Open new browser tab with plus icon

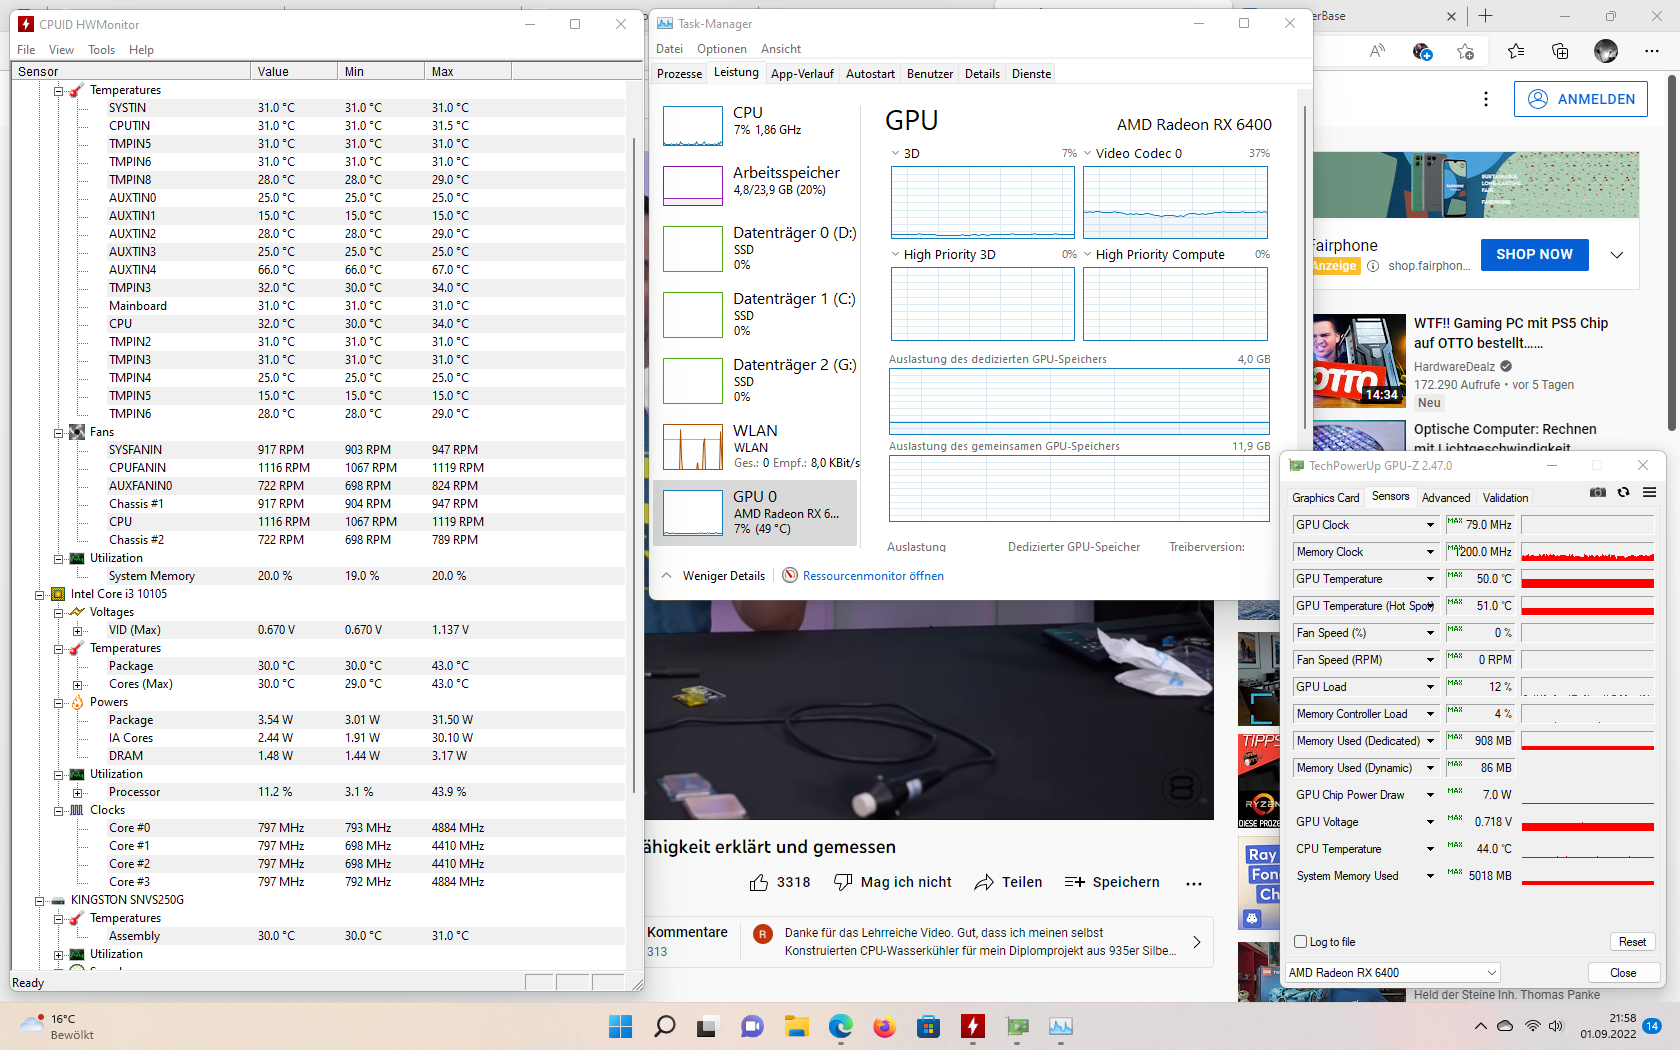coord(1486,16)
